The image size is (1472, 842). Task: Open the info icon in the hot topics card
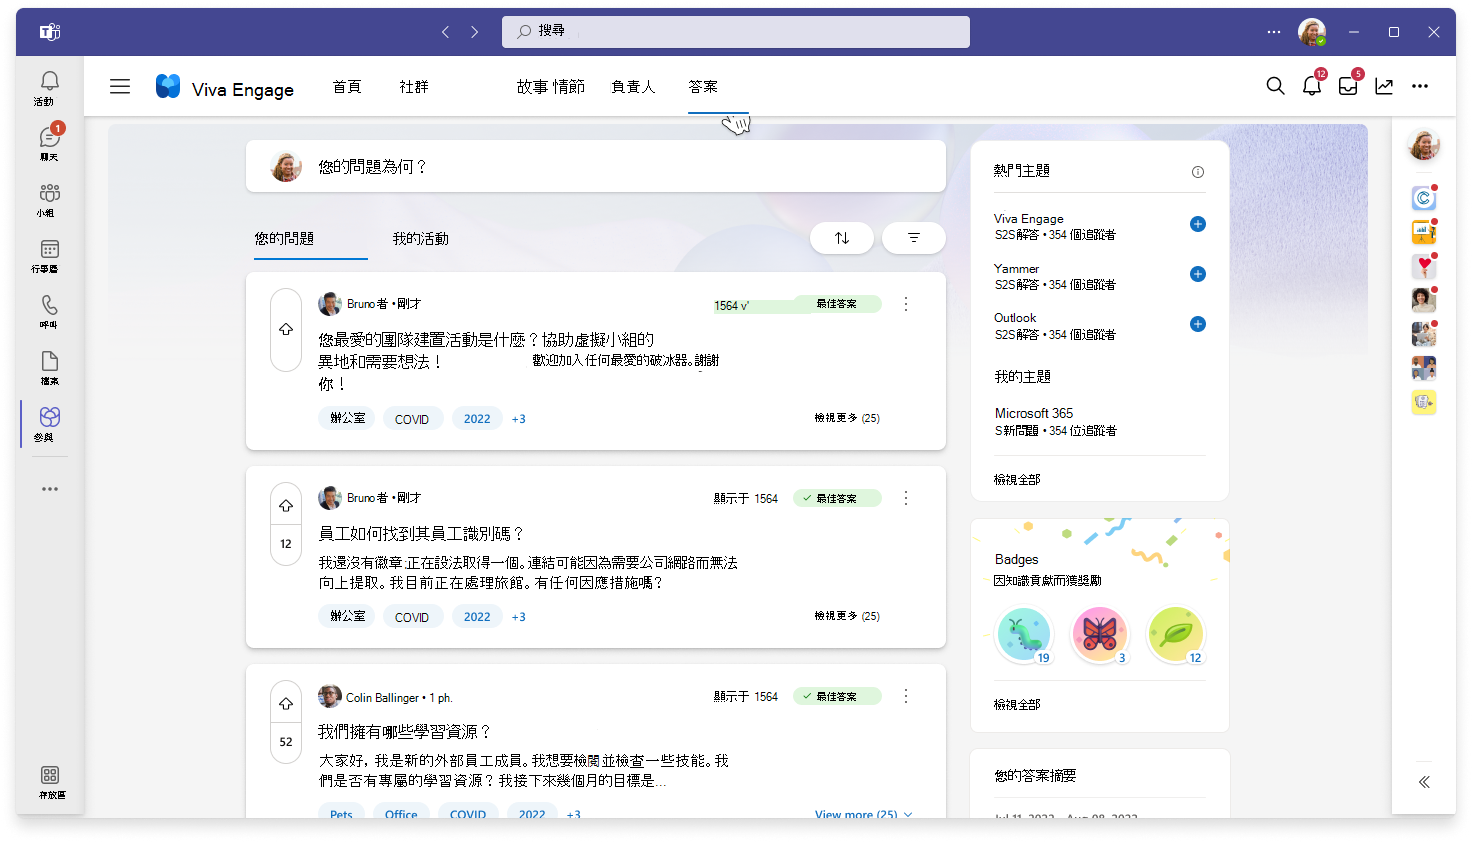pyautogui.click(x=1198, y=172)
